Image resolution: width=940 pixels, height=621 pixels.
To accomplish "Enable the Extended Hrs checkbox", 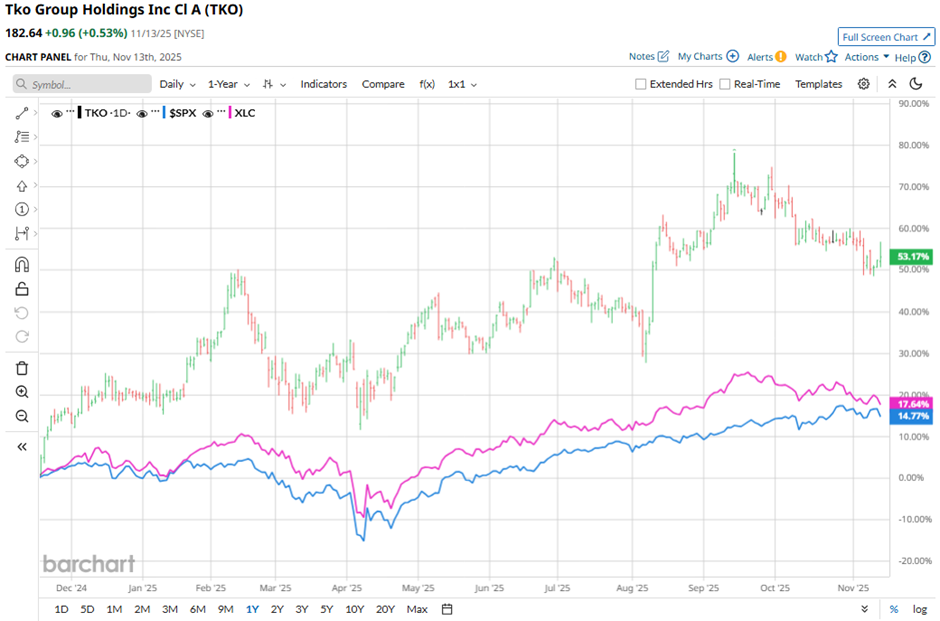I will click(x=641, y=85).
